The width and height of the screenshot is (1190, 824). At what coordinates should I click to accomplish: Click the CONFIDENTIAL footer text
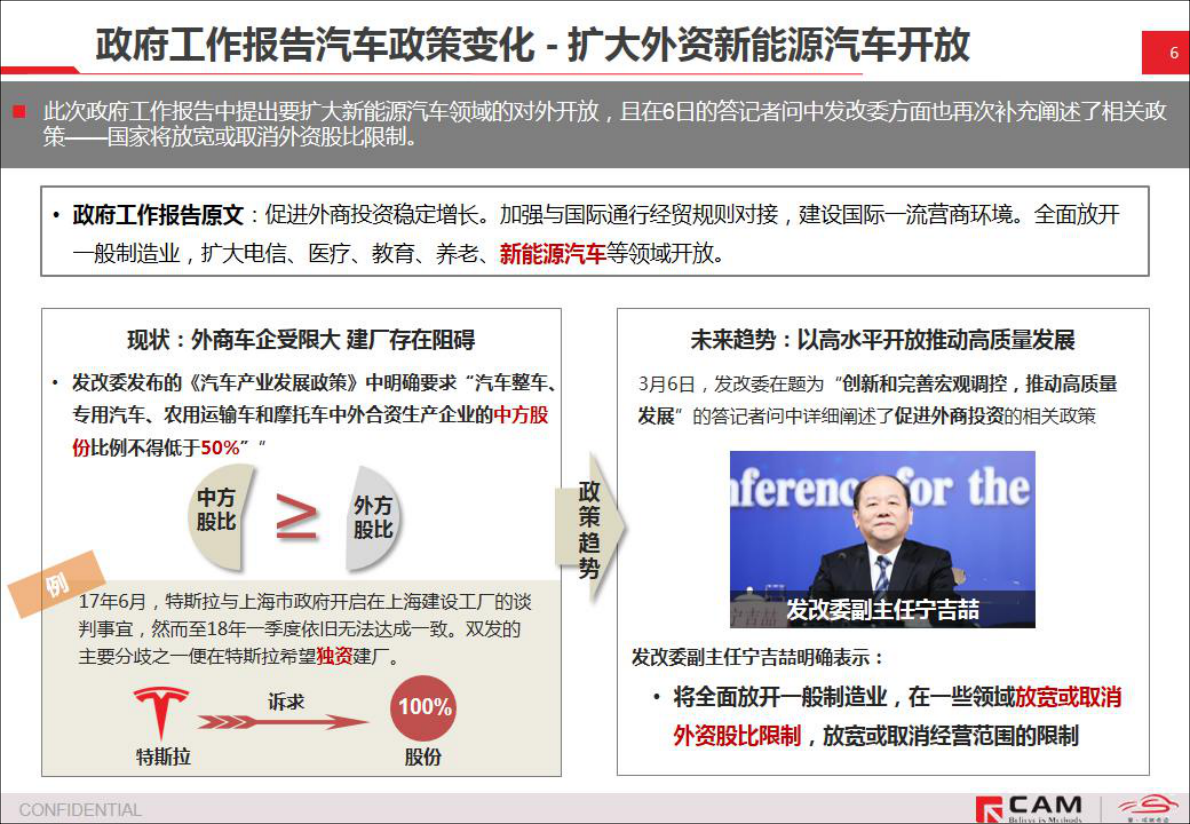[80, 809]
